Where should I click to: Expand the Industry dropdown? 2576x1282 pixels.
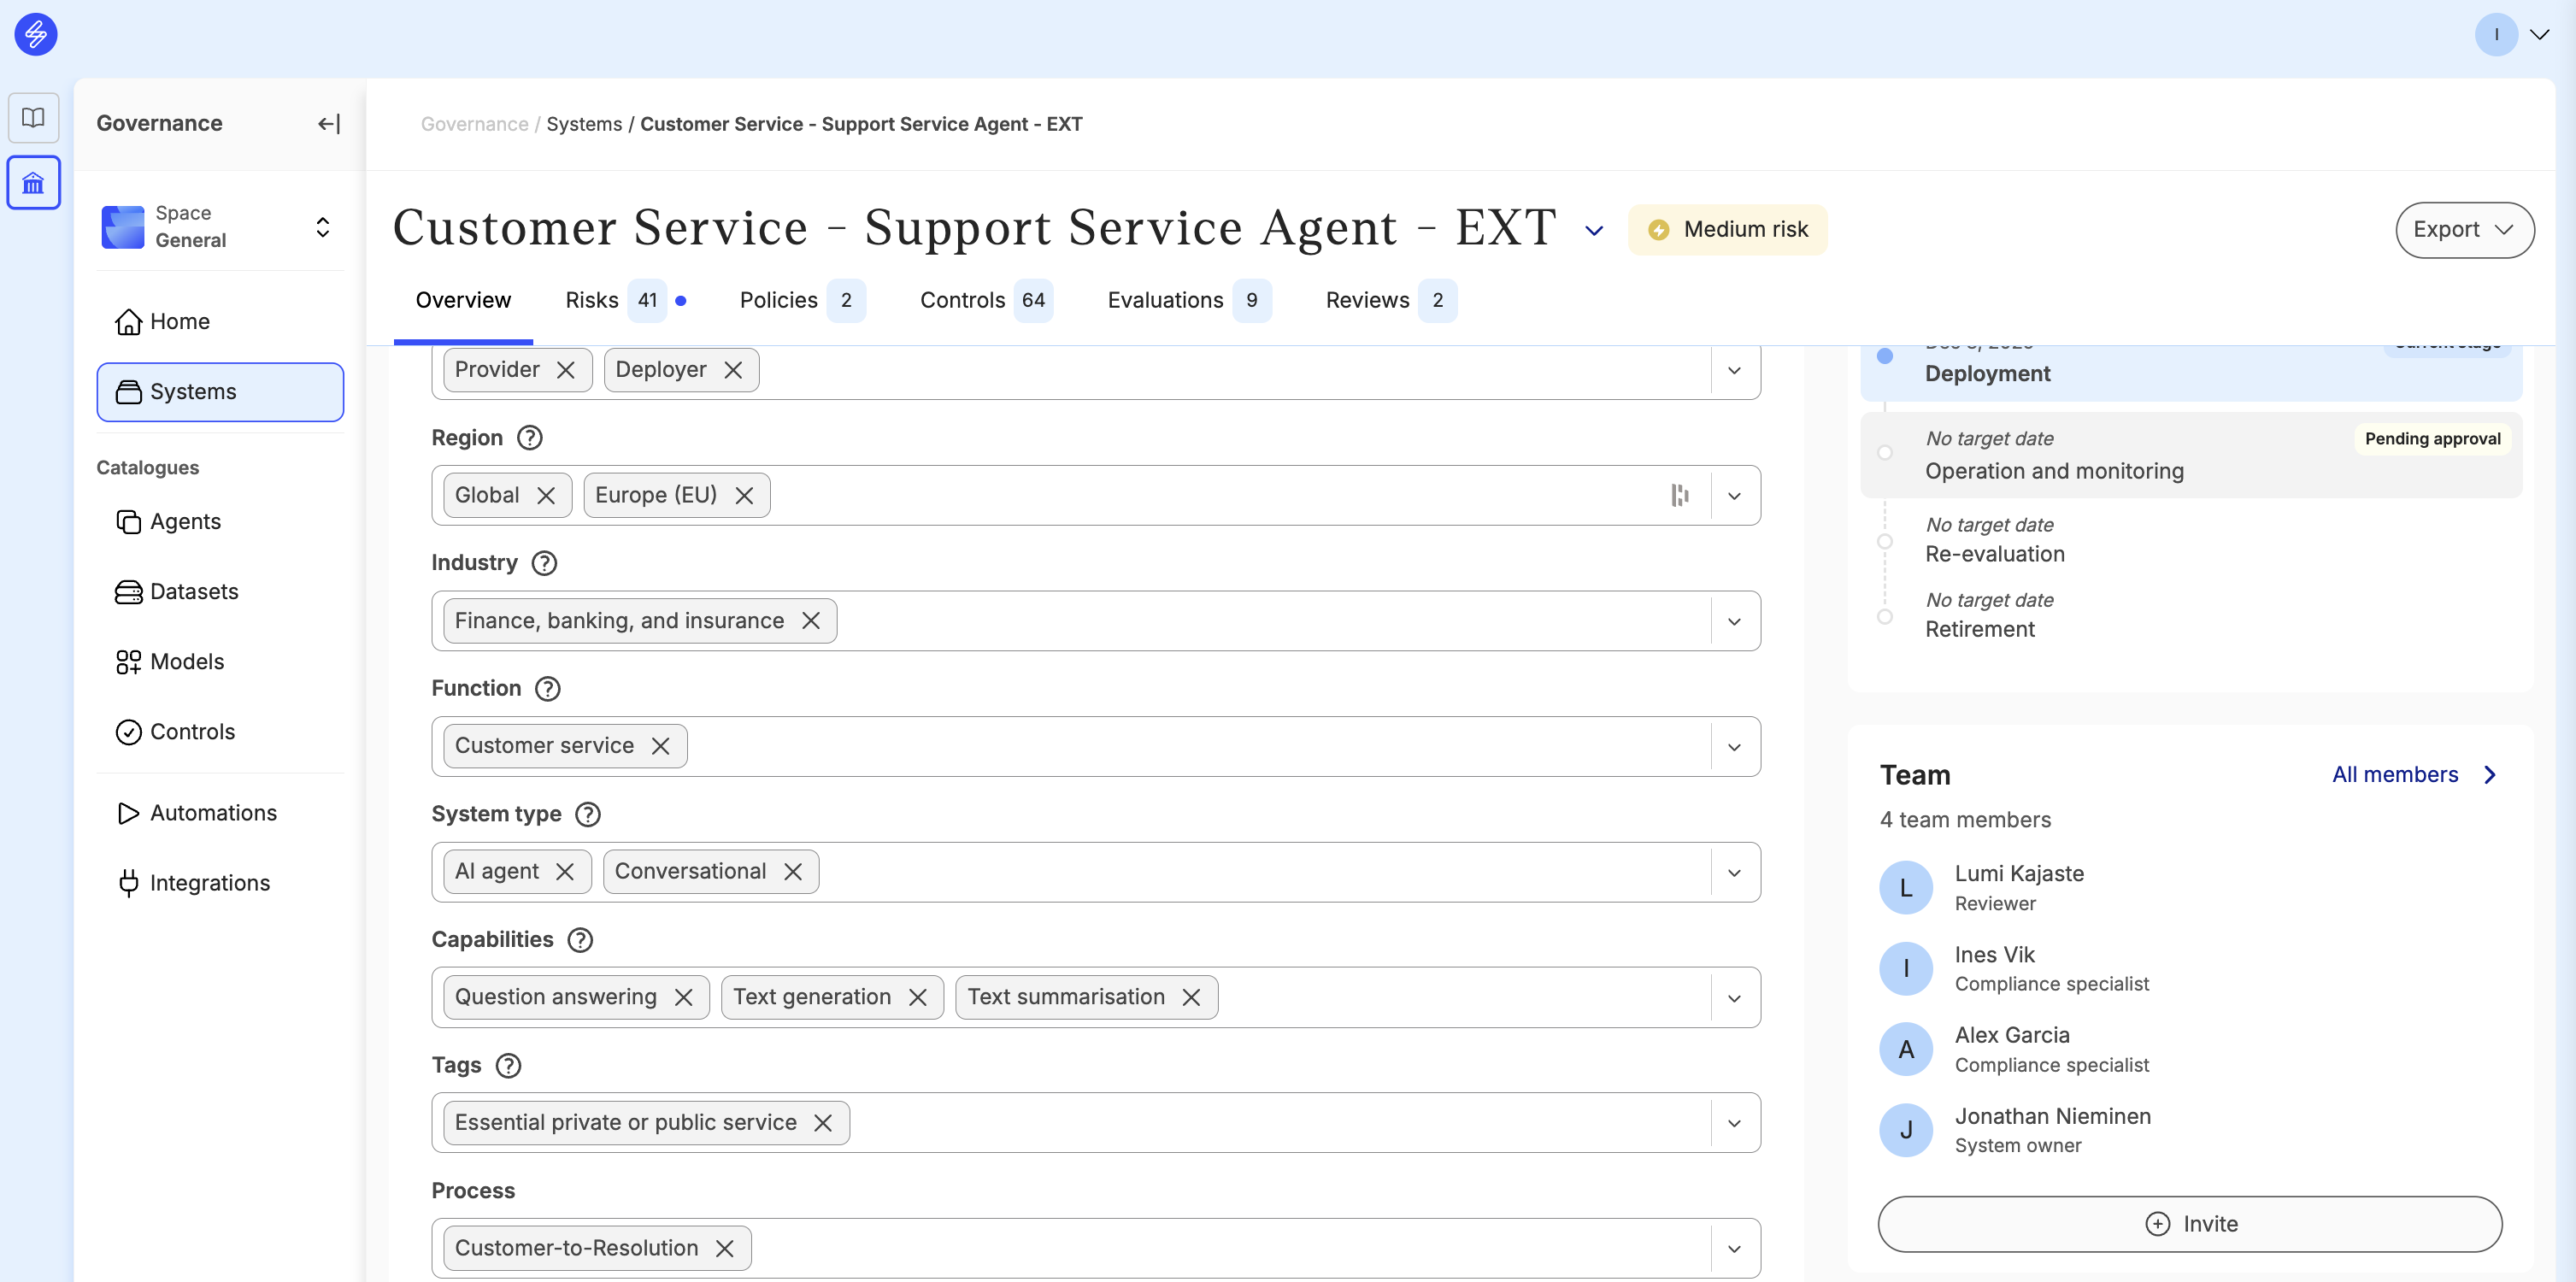point(1735,622)
